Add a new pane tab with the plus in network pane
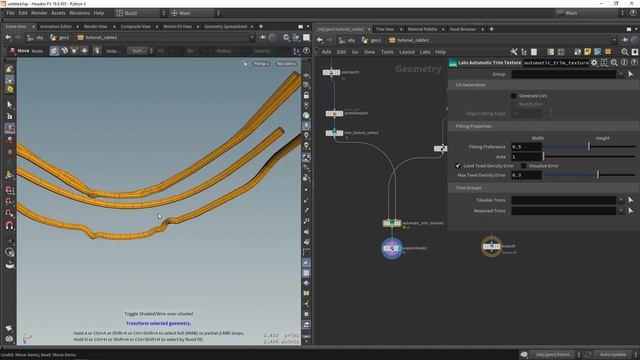The width and height of the screenshot is (640, 360). click(x=491, y=29)
